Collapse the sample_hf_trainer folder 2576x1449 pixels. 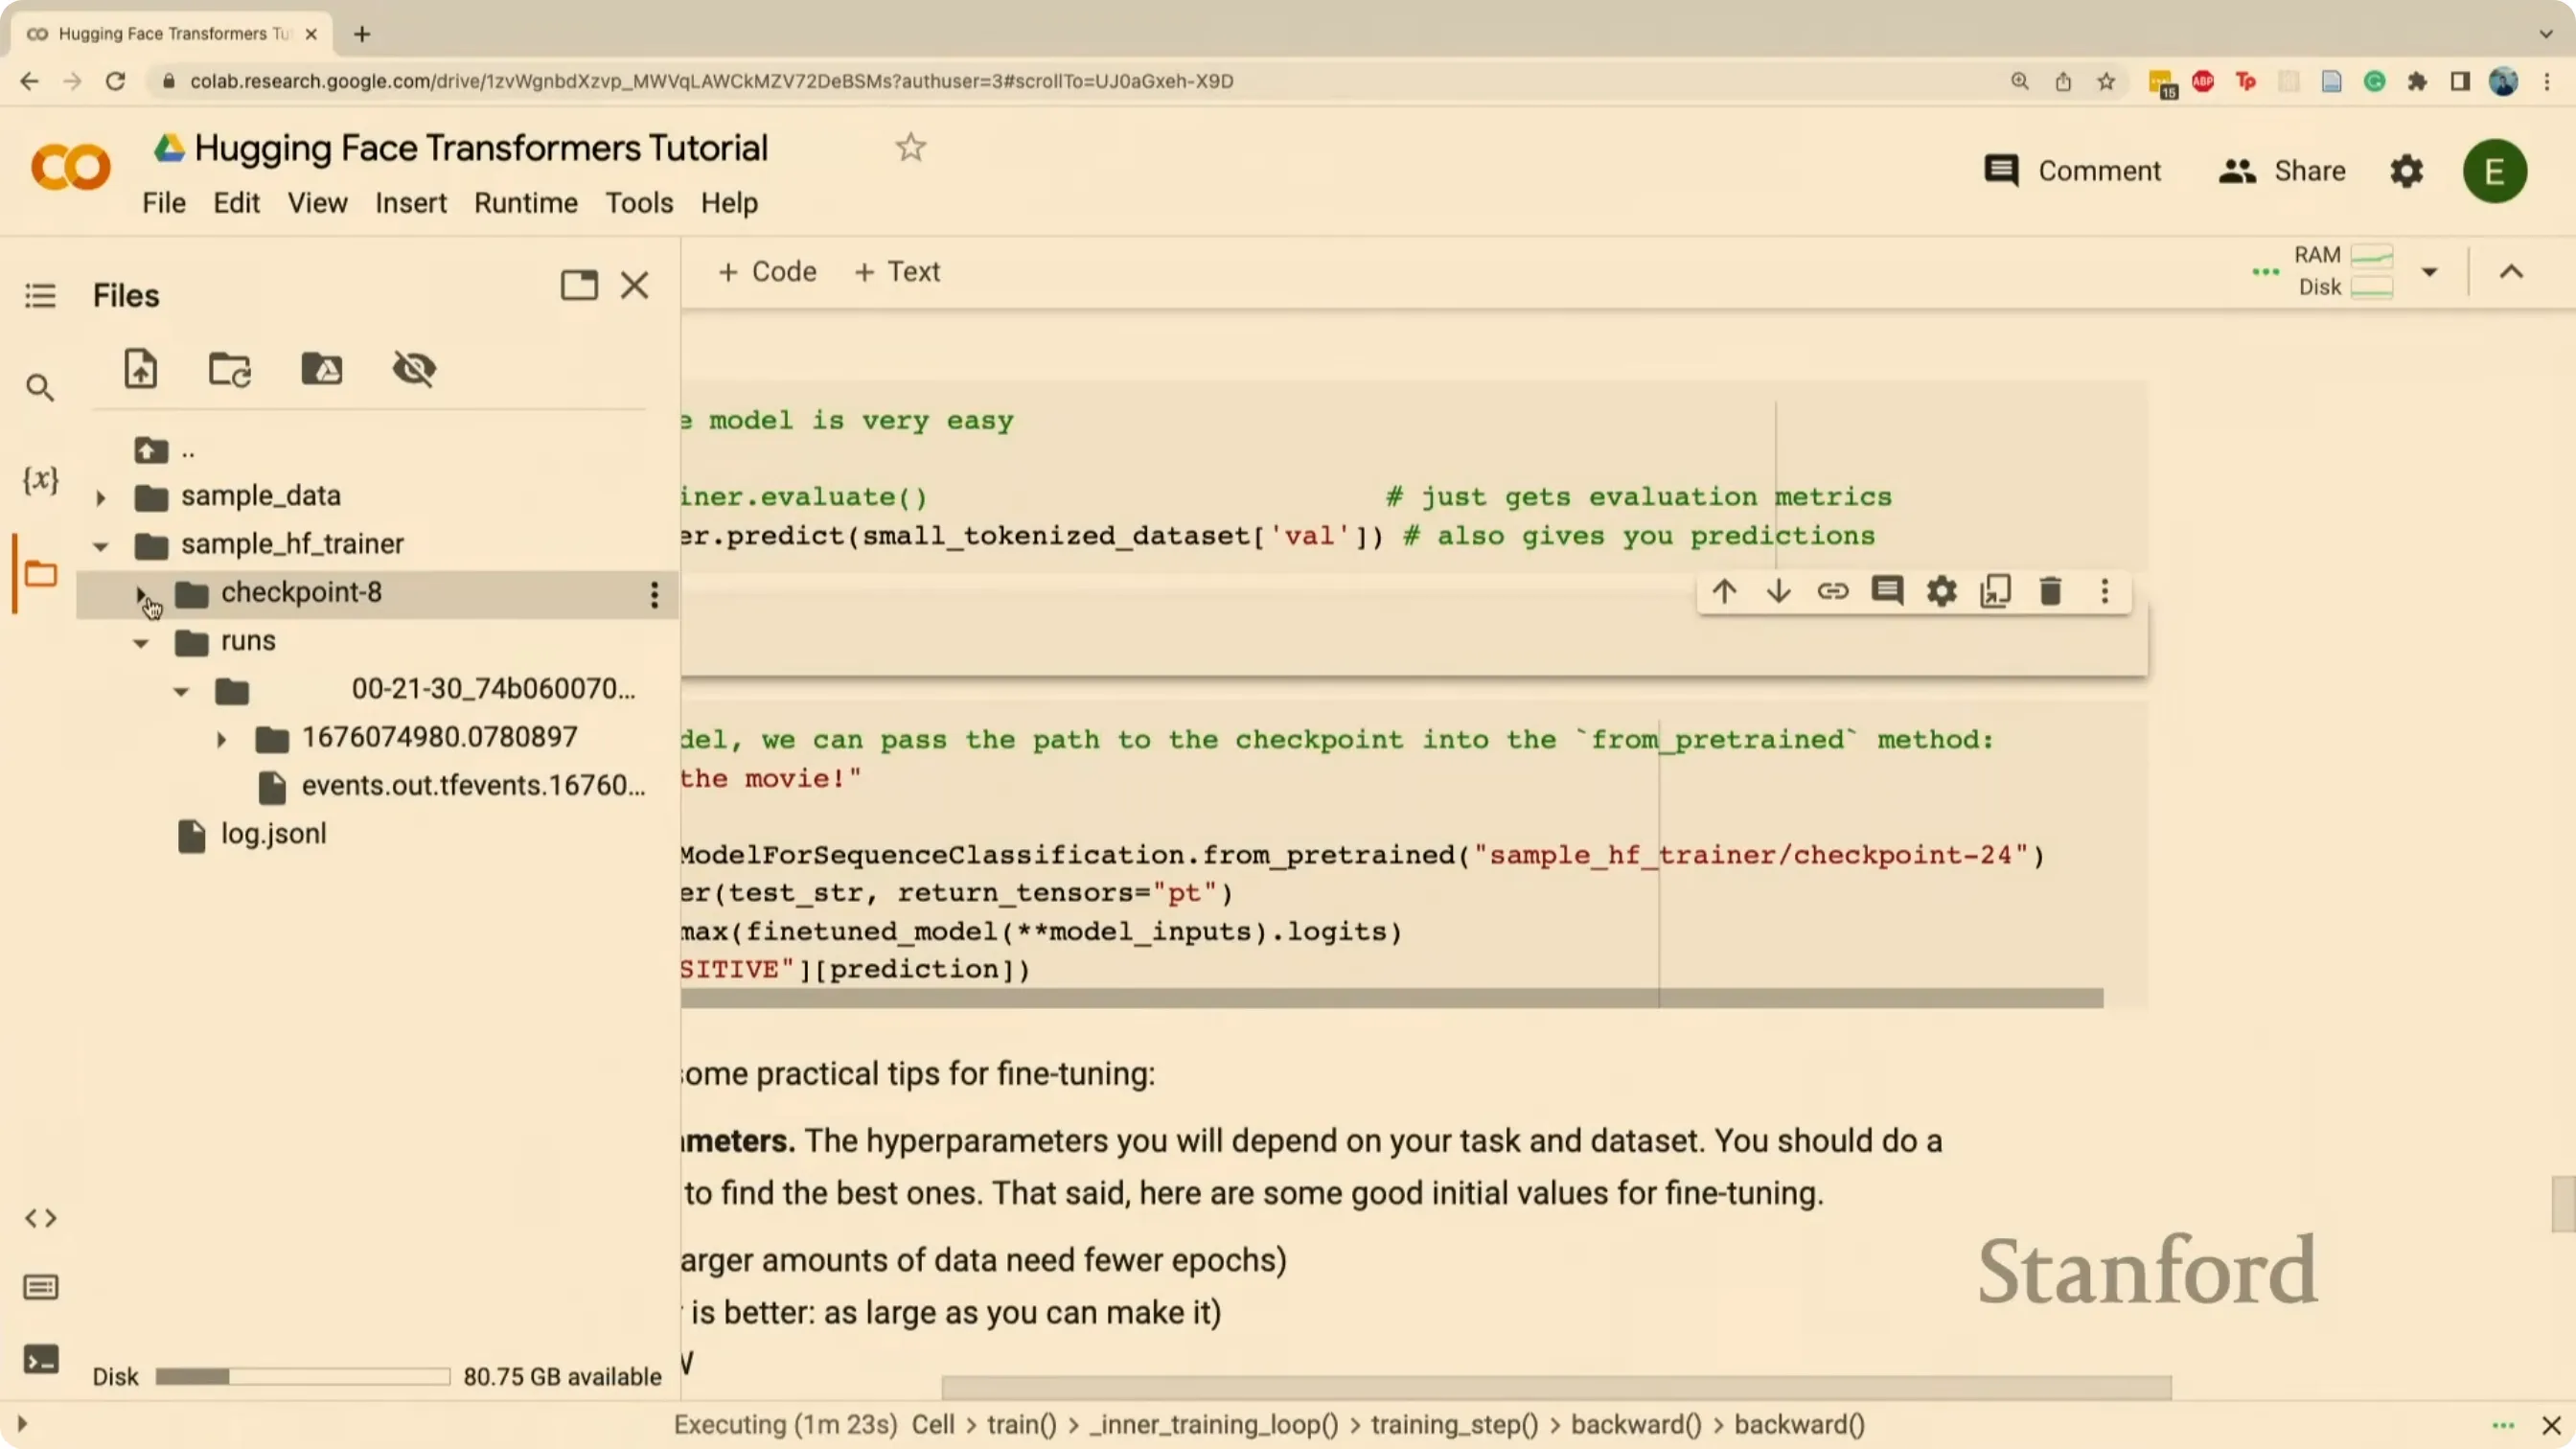[x=100, y=546]
